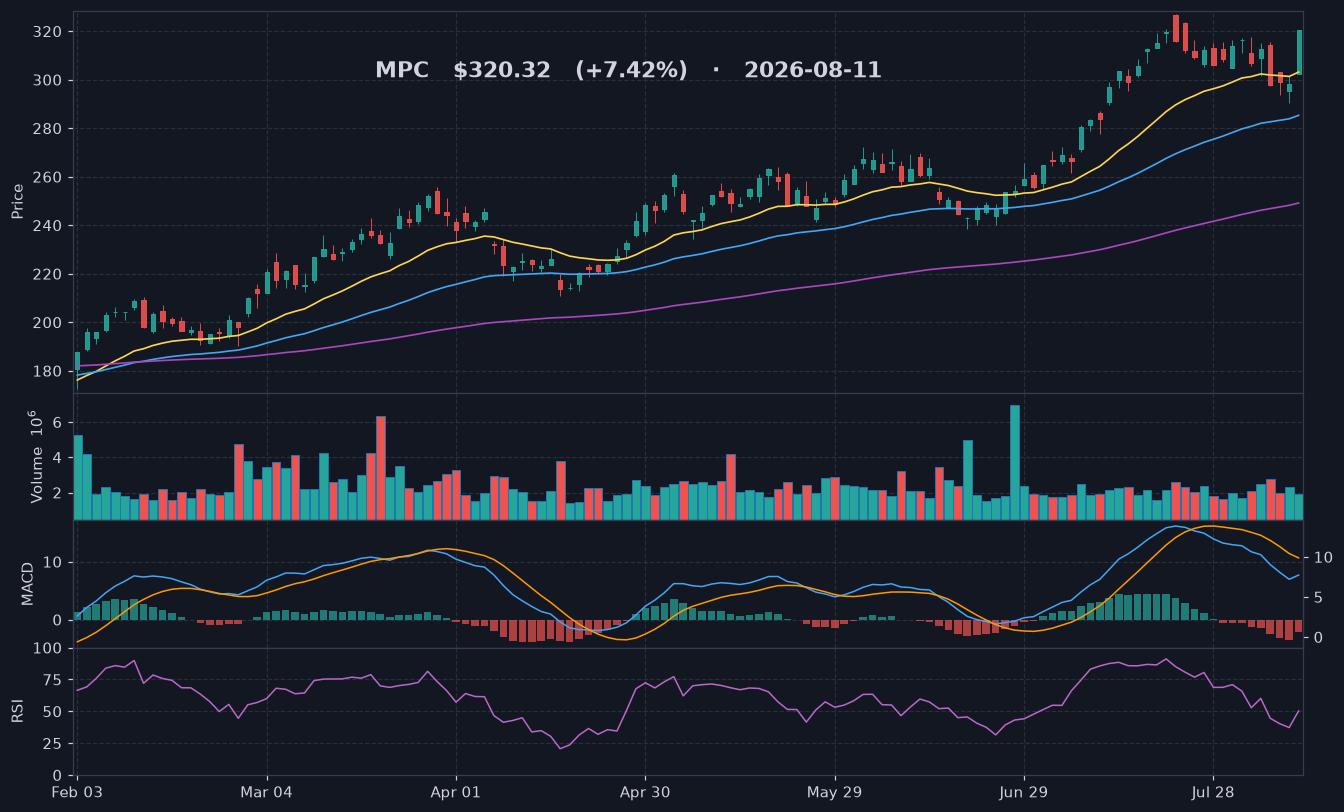Click the Price axis label
This screenshot has height=812, width=1344.
[17, 201]
